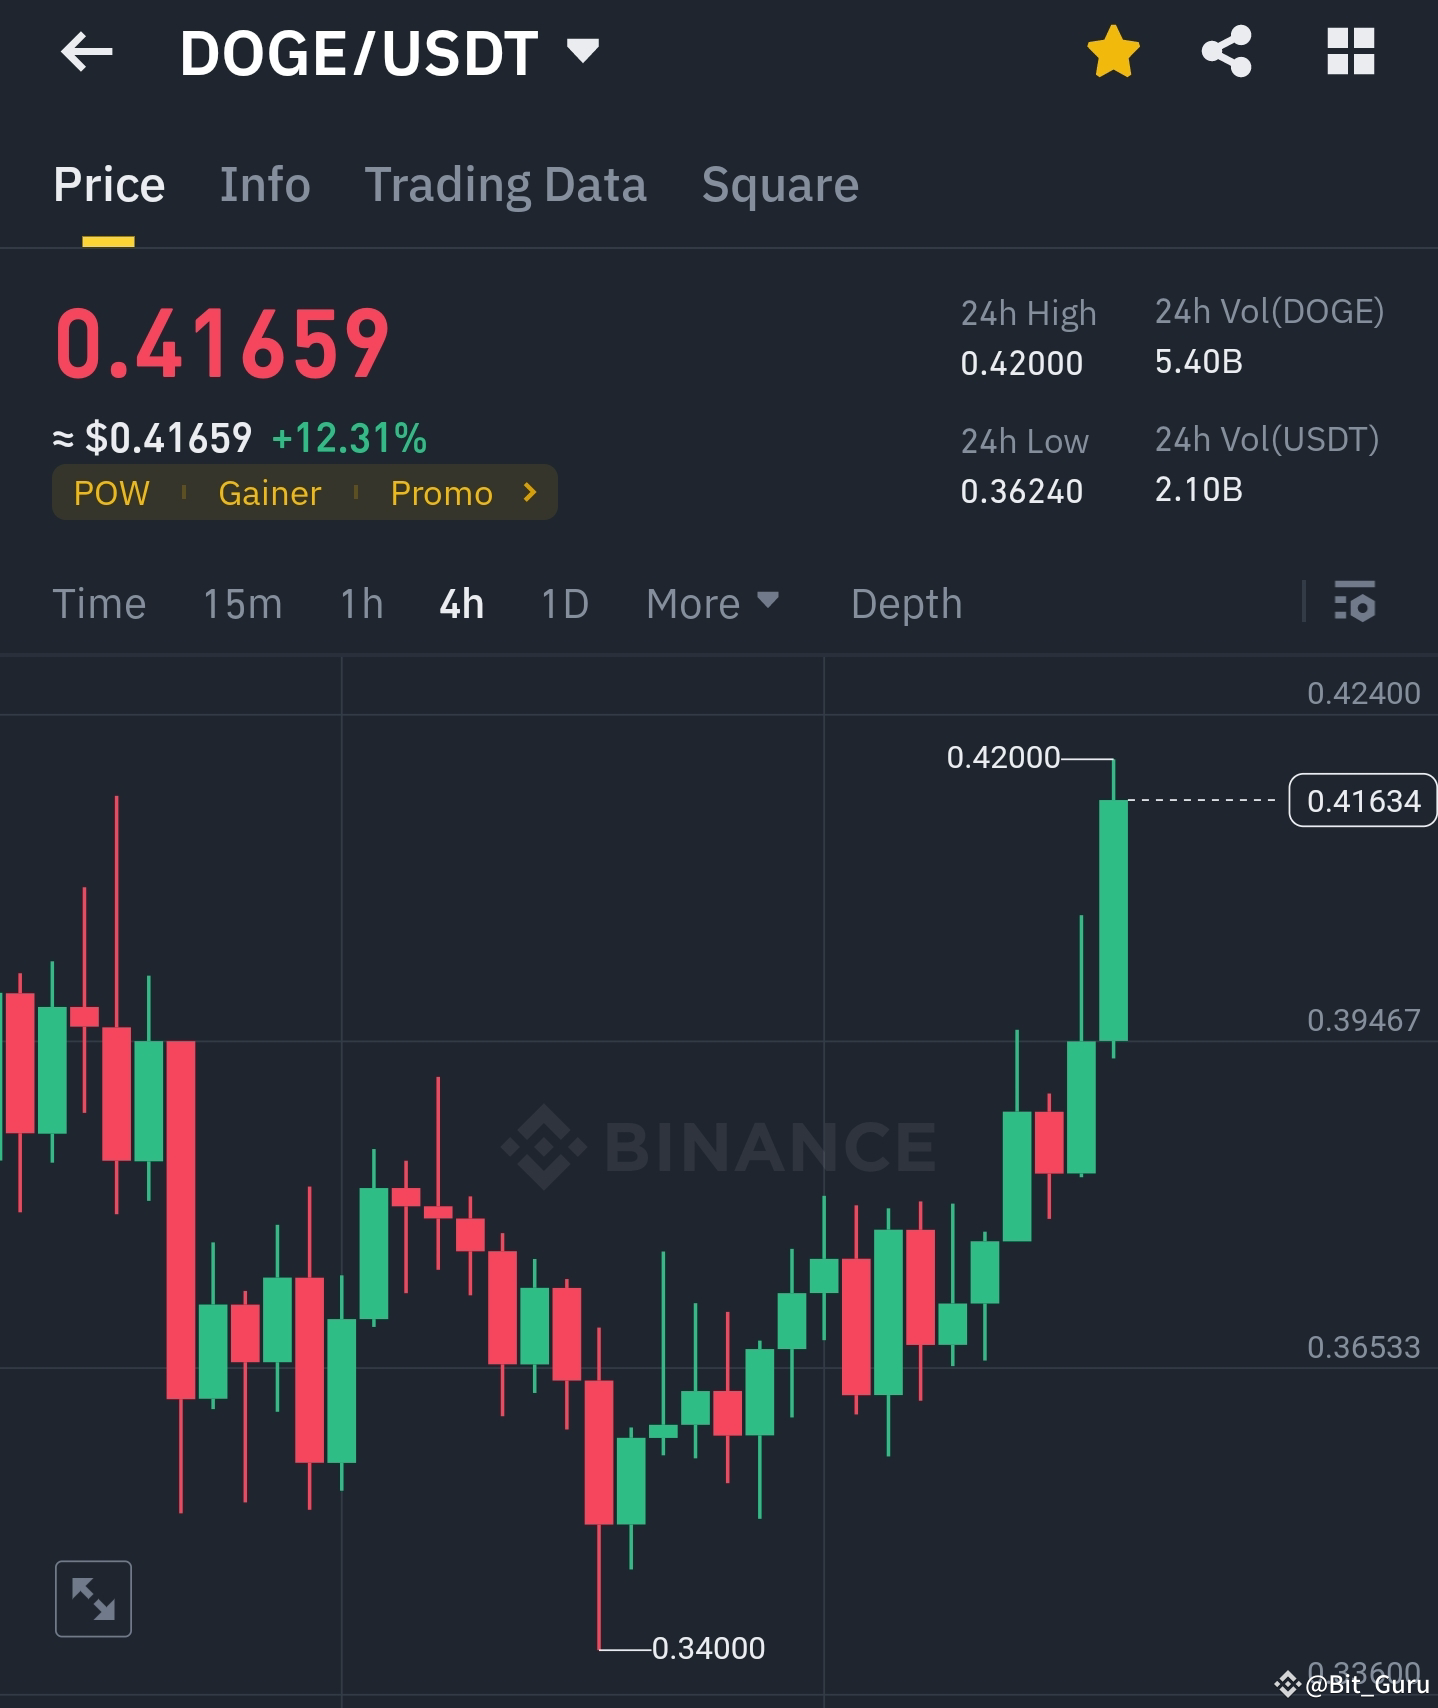Select the POW category tag
This screenshot has width=1438, height=1708.
[x=110, y=492]
